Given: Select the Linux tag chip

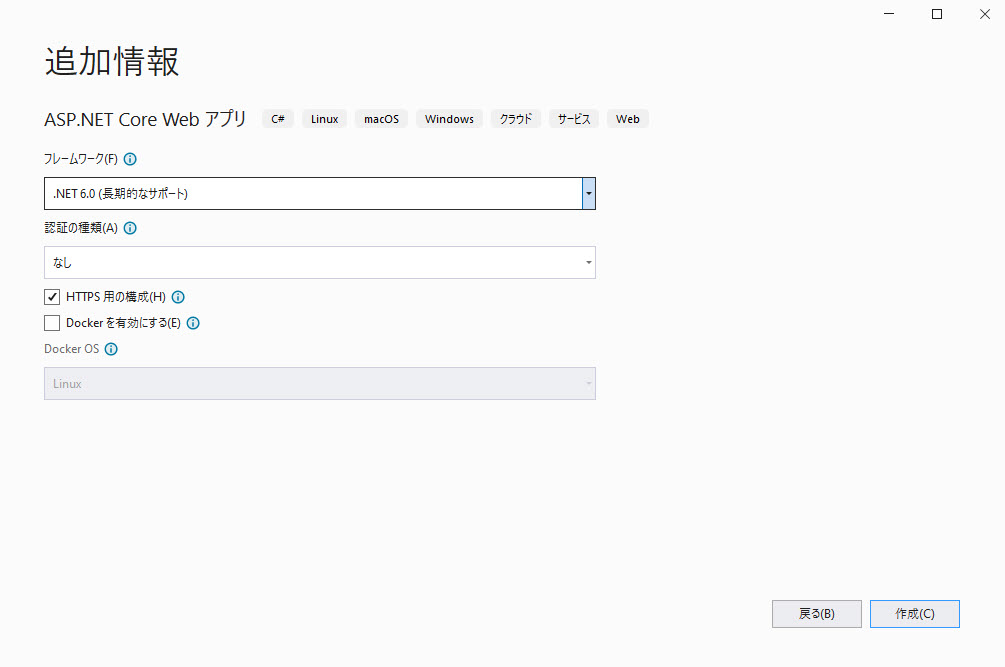Looking at the screenshot, I should pos(324,119).
